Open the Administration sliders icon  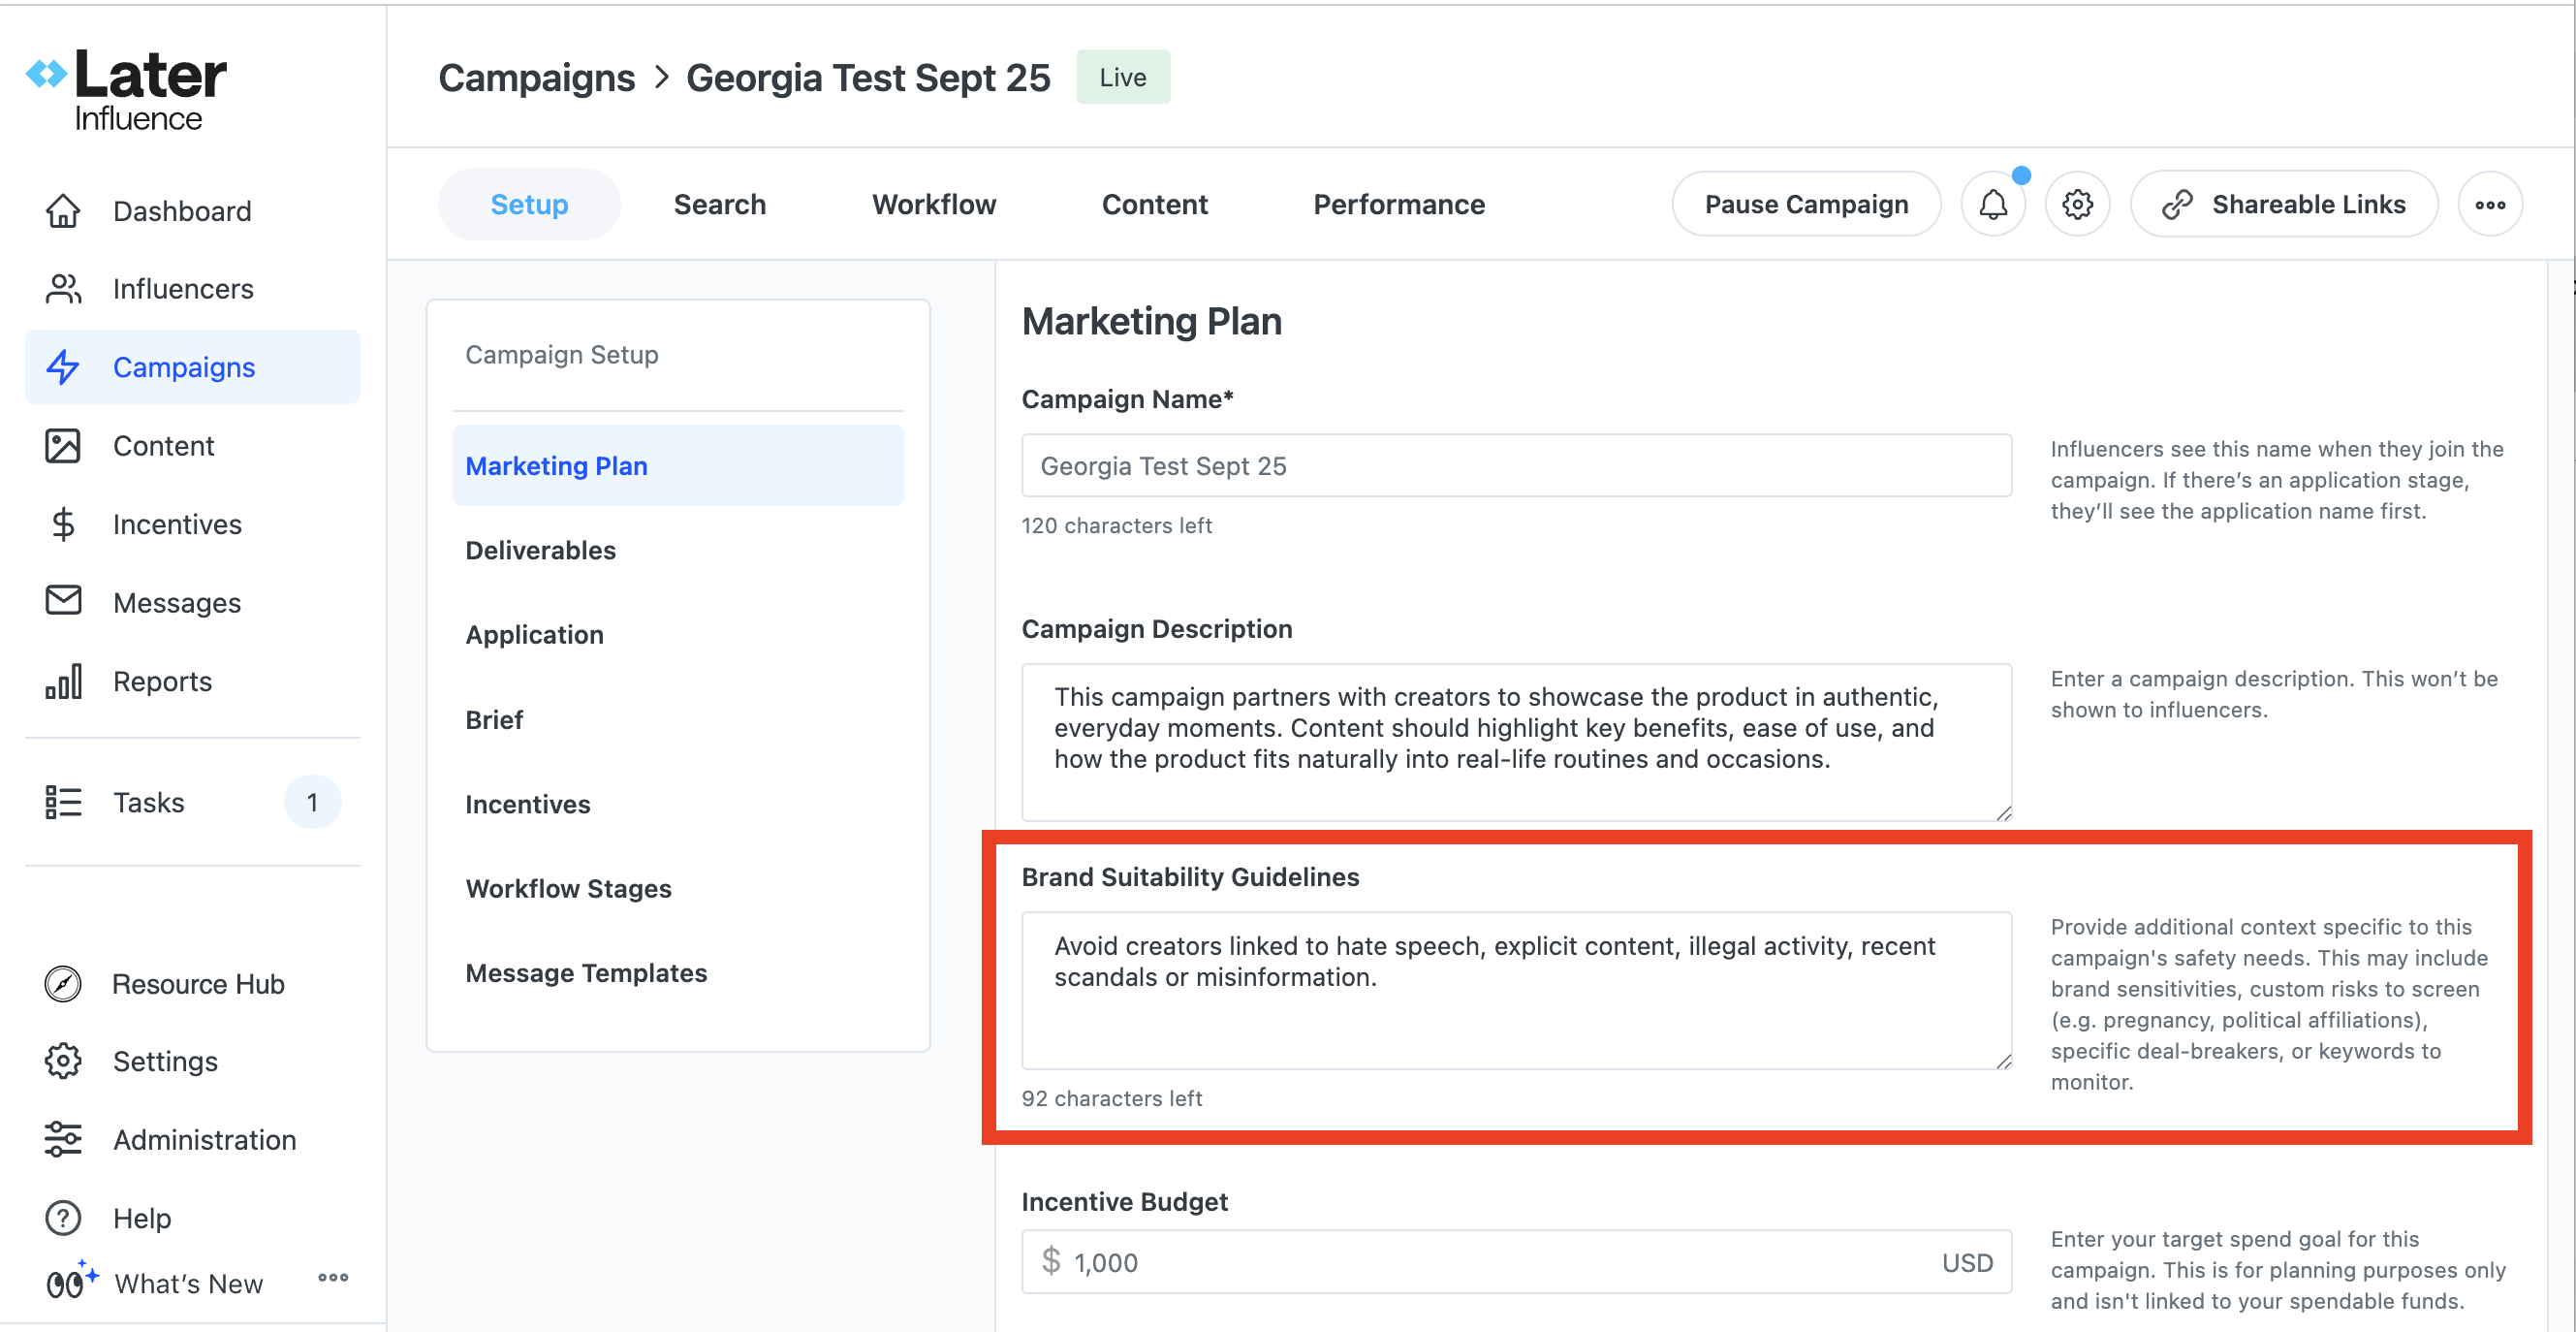point(63,1139)
